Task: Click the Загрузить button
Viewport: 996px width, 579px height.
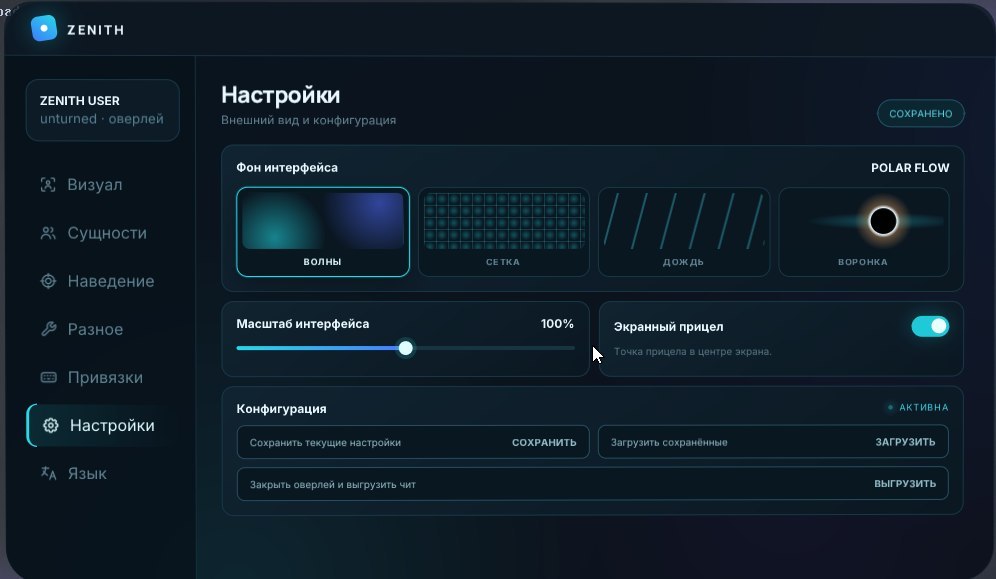Action: pos(905,442)
